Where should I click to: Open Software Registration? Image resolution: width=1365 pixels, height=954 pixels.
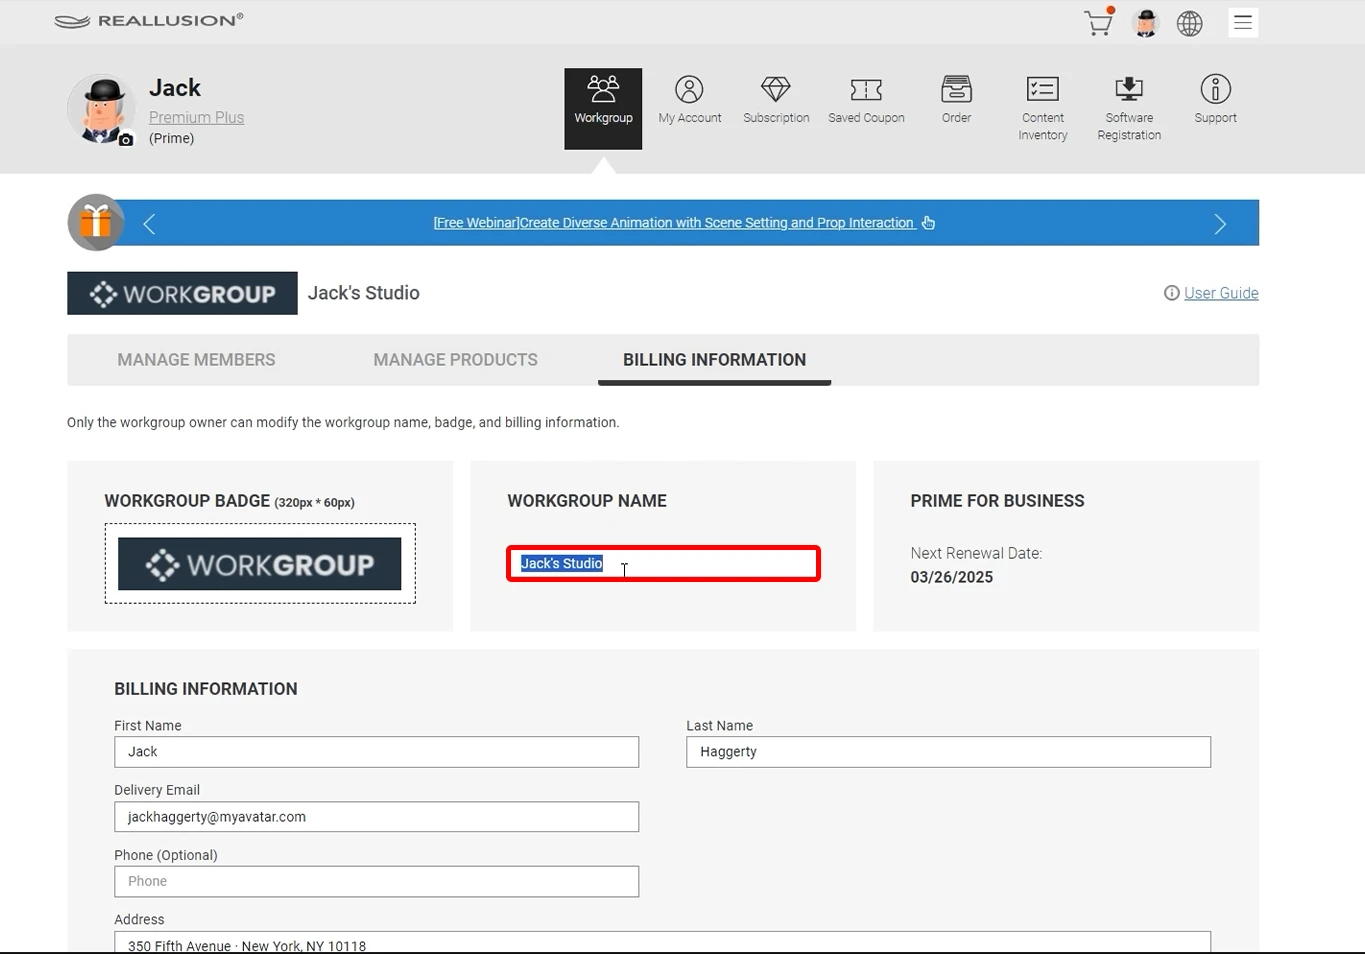click(x=1129, y=109)
